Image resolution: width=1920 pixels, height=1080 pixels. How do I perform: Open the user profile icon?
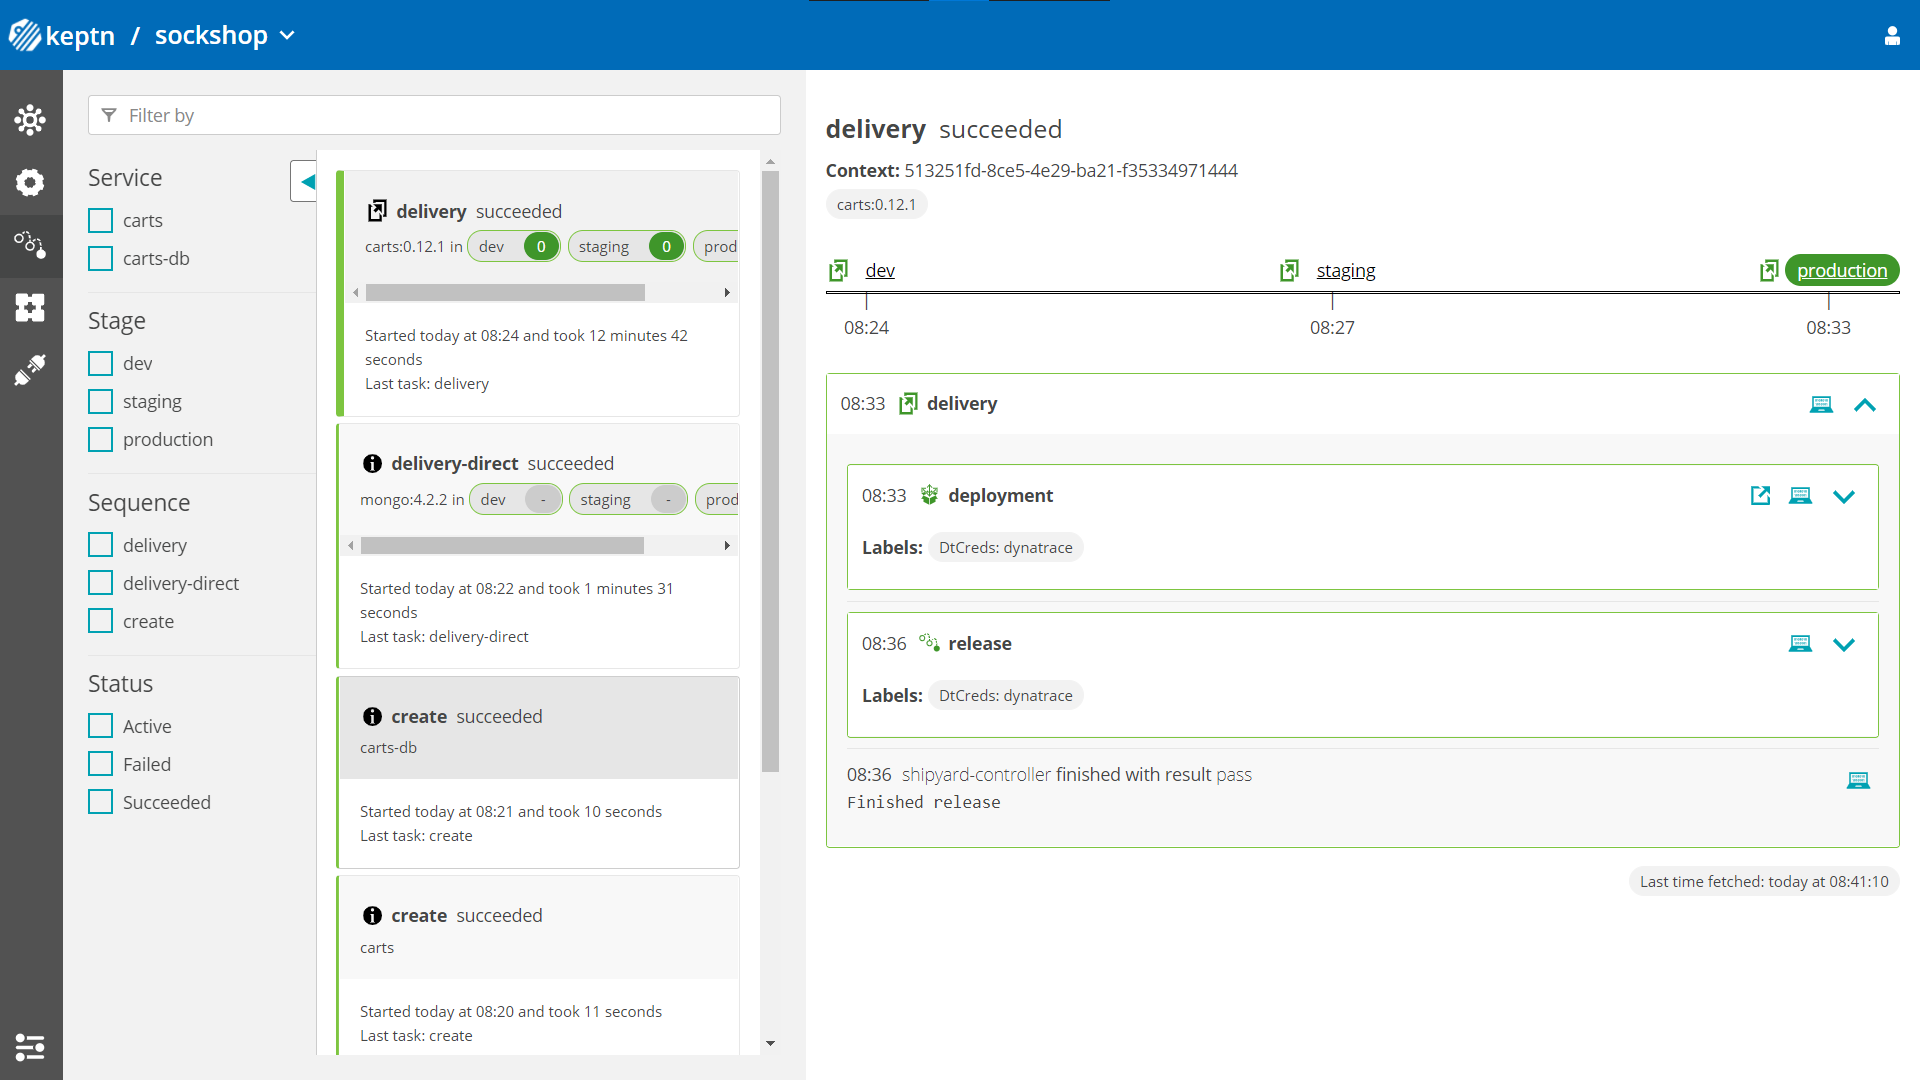1892,36
